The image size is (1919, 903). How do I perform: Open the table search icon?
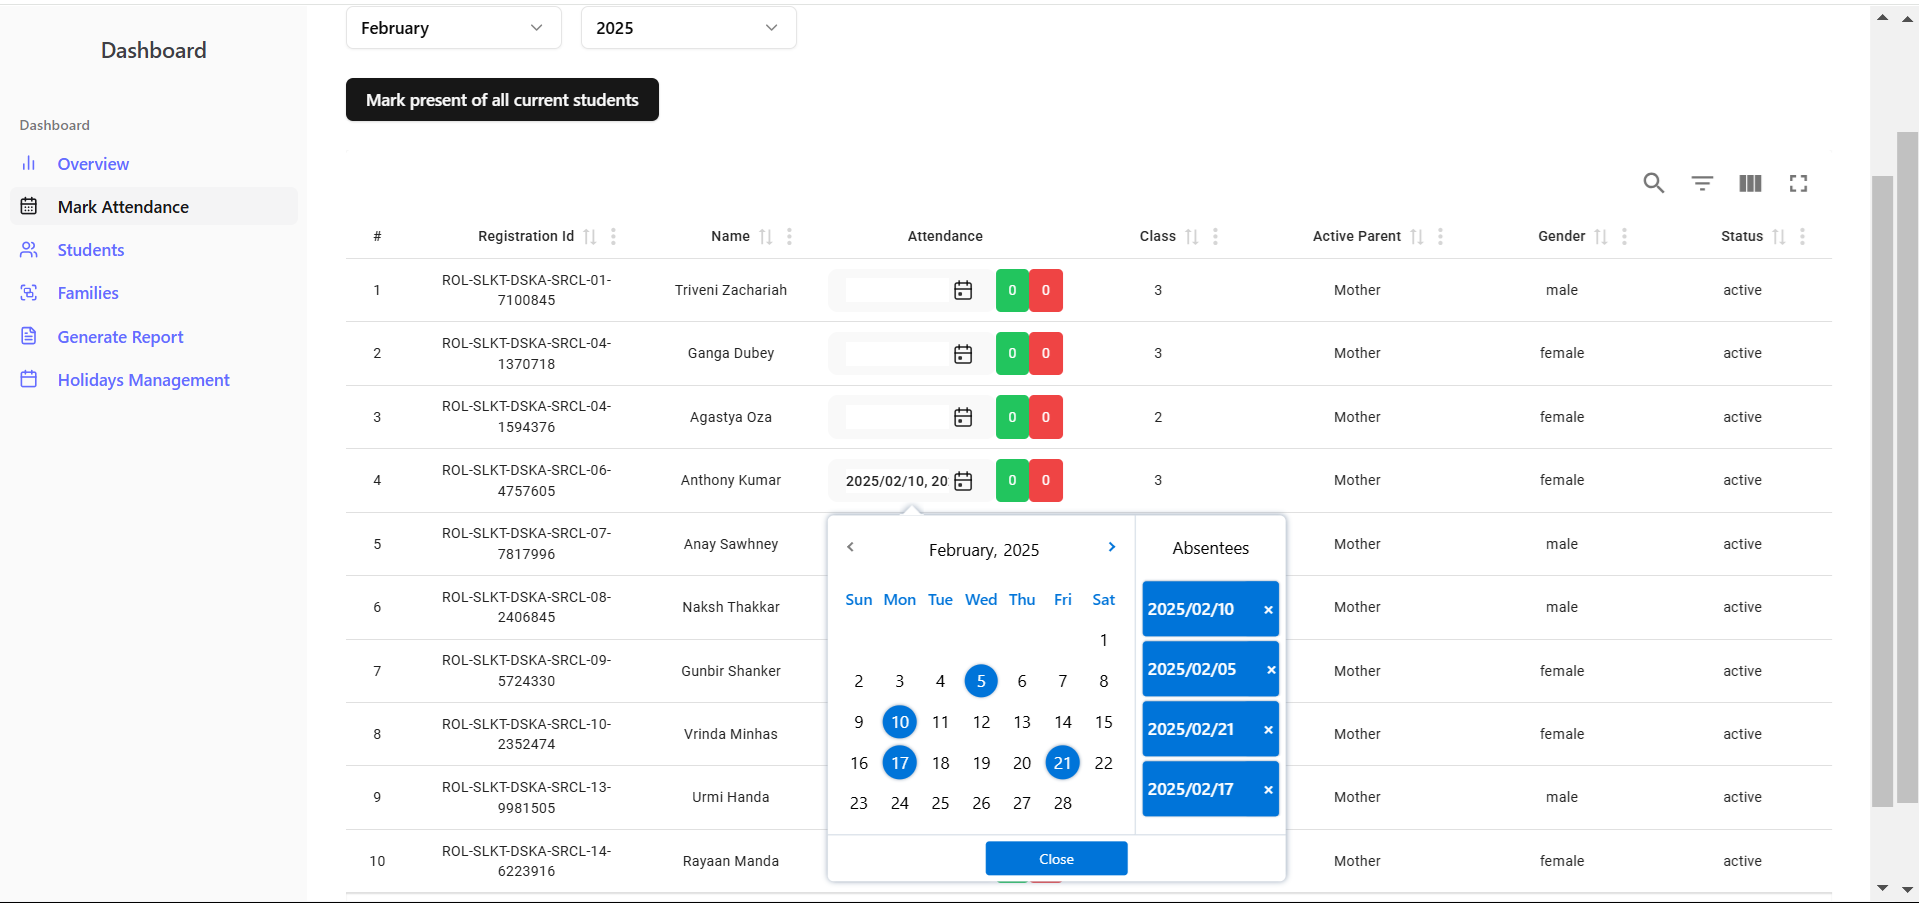[x=1653, y=183]
